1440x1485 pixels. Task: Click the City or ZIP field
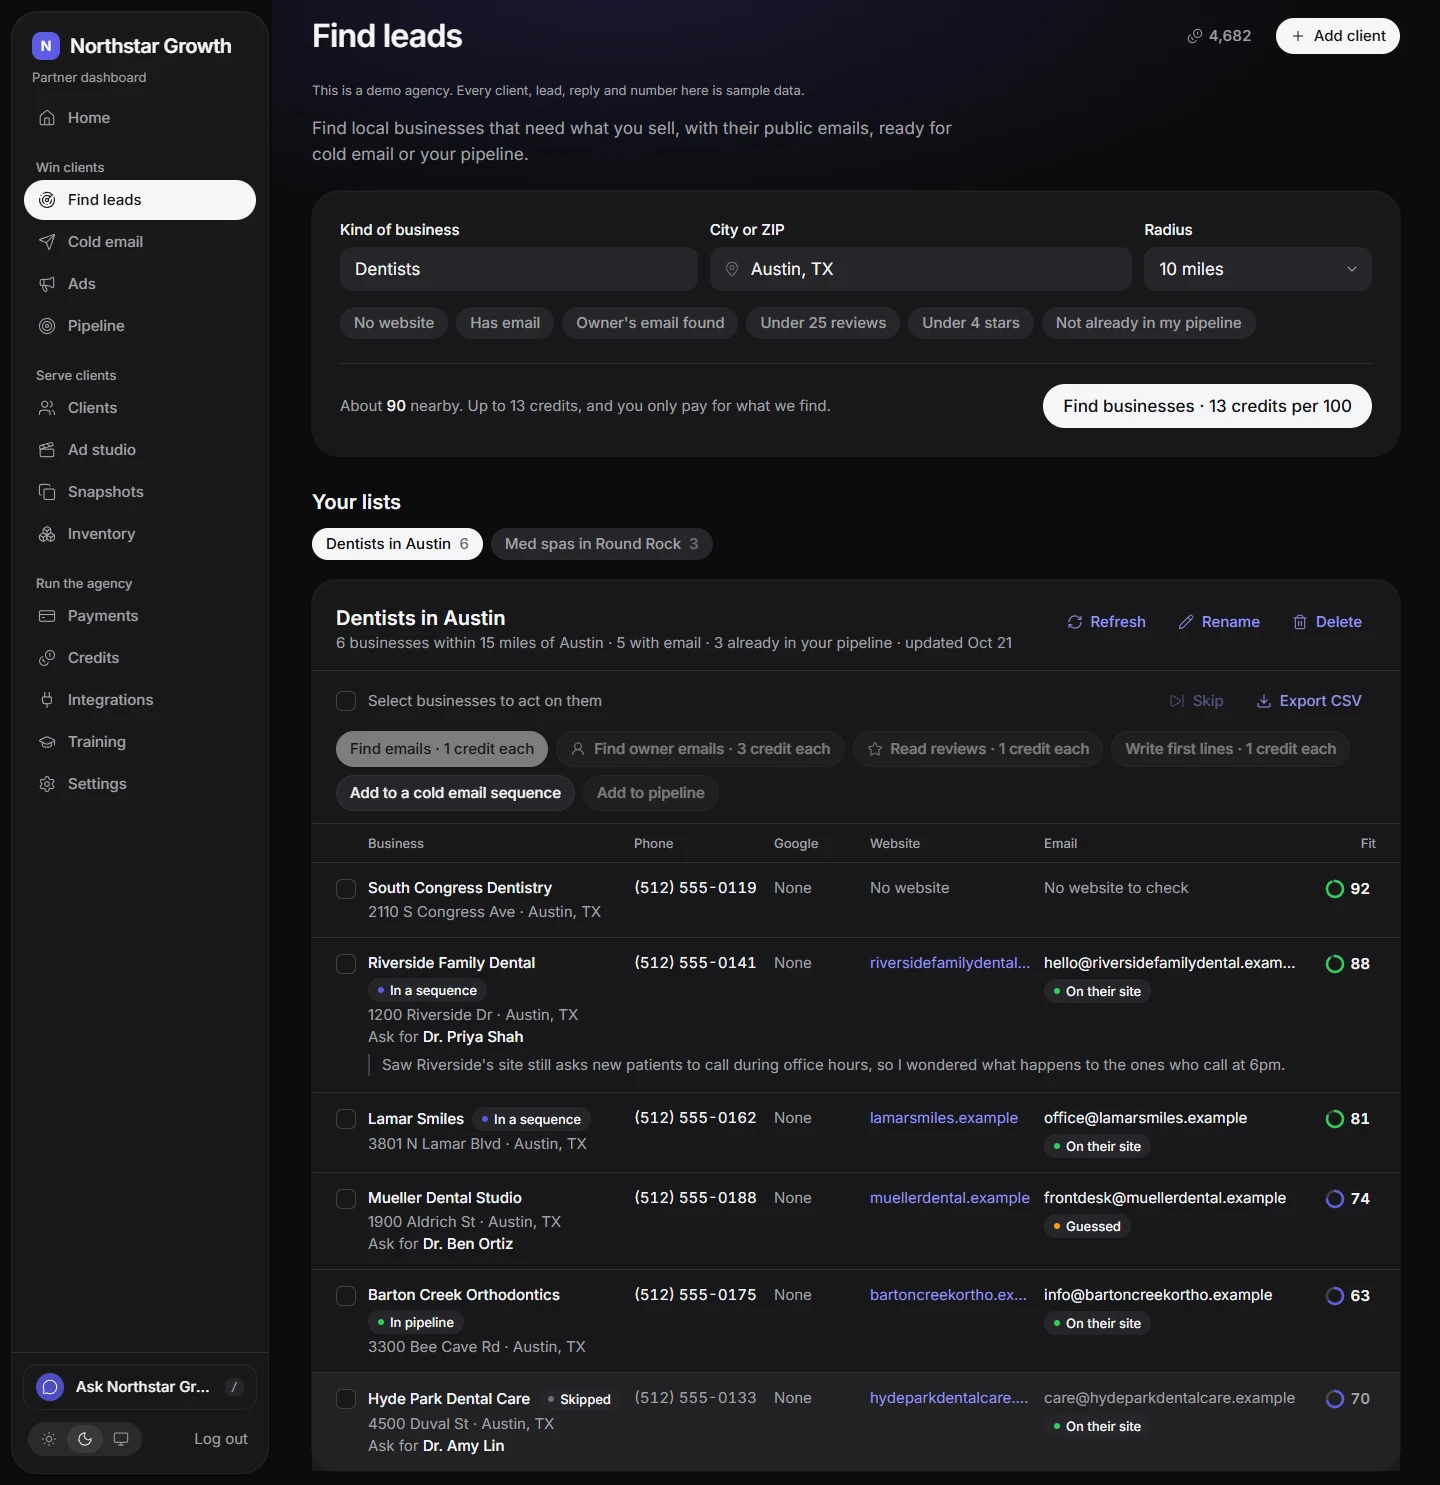921,269
